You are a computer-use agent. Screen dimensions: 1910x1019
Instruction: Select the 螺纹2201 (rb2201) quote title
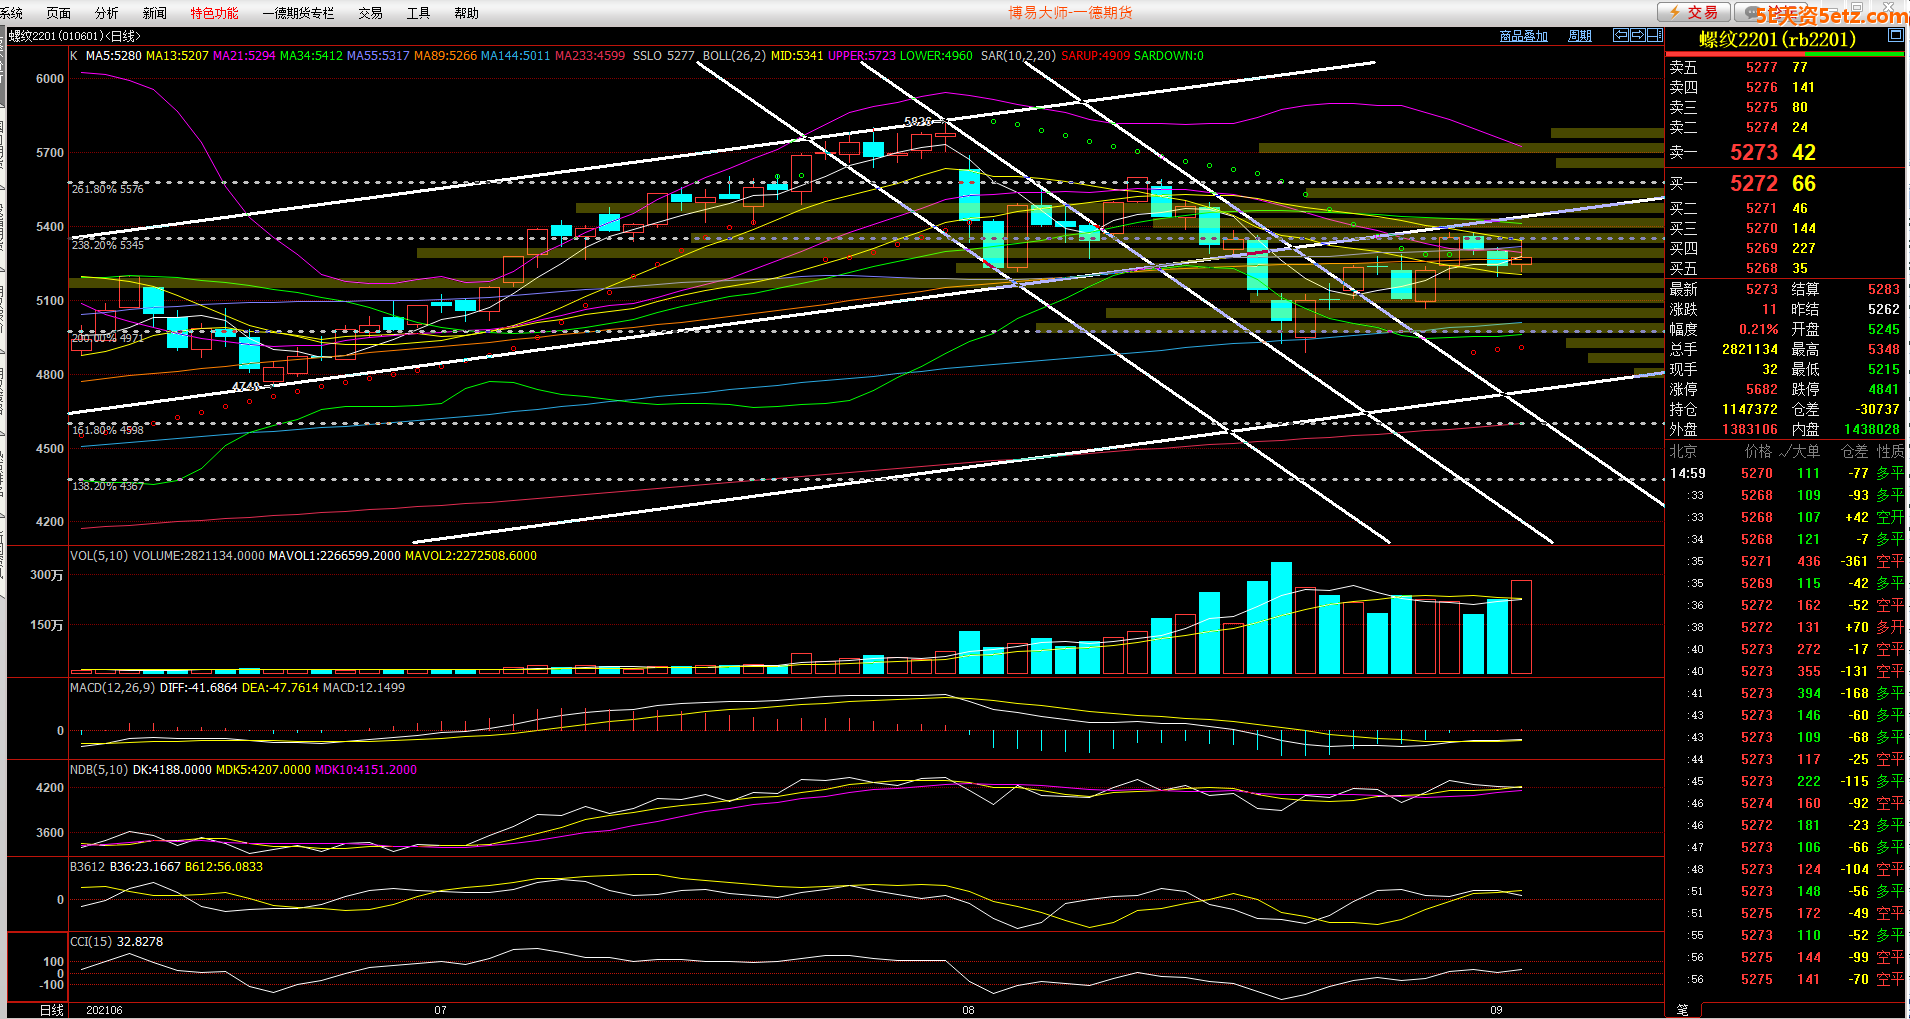click(x=1777, y=39)
